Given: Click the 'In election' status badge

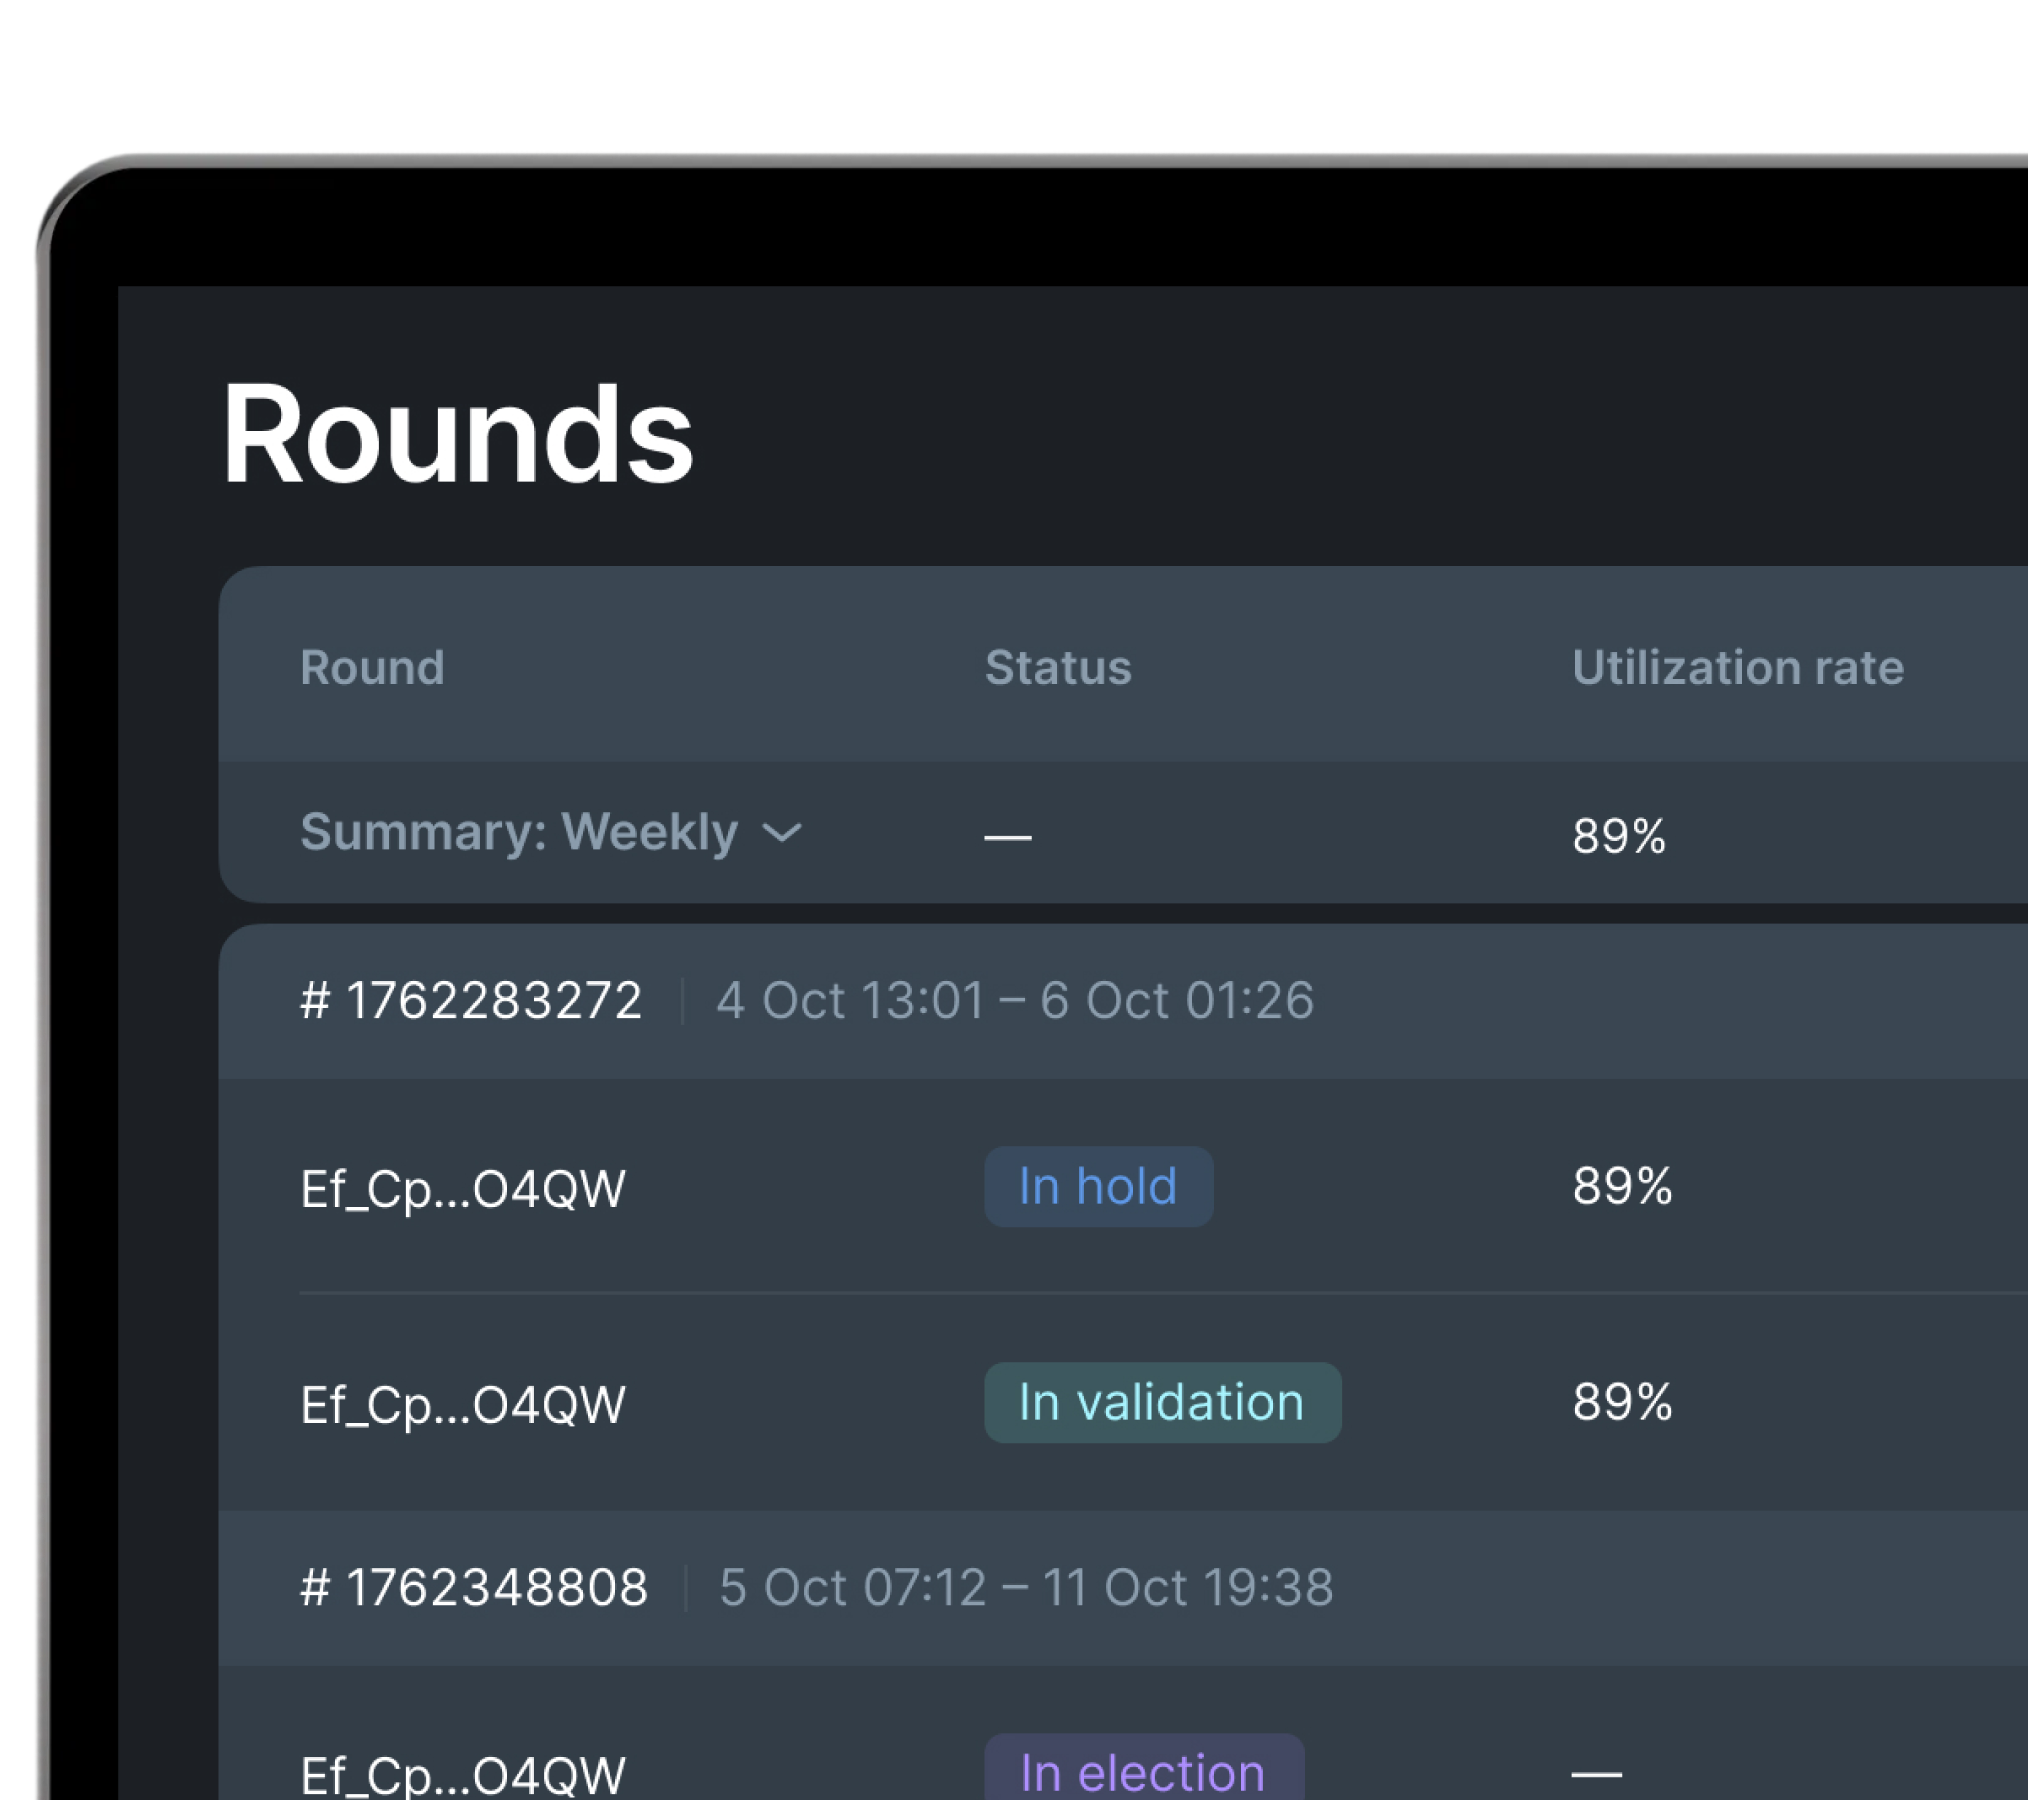Looking at the screenshot, I should 1144,1770.
